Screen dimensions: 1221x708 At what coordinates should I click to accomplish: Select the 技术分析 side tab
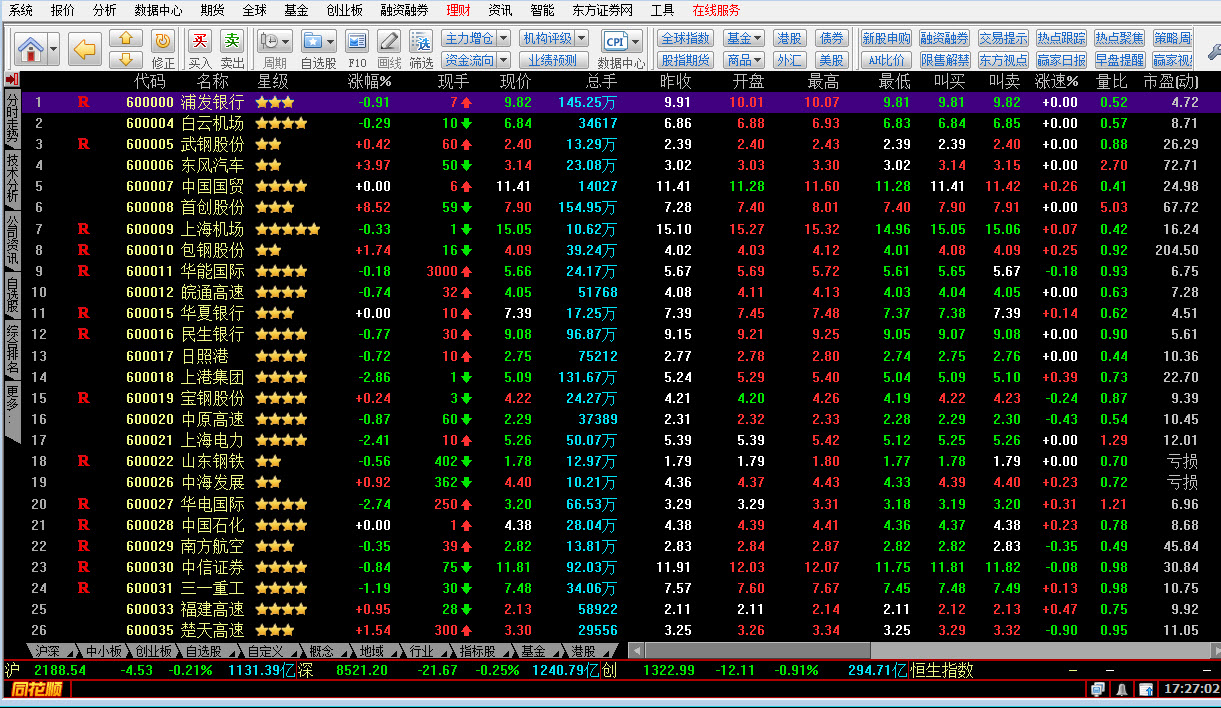[x=12, y=177]
